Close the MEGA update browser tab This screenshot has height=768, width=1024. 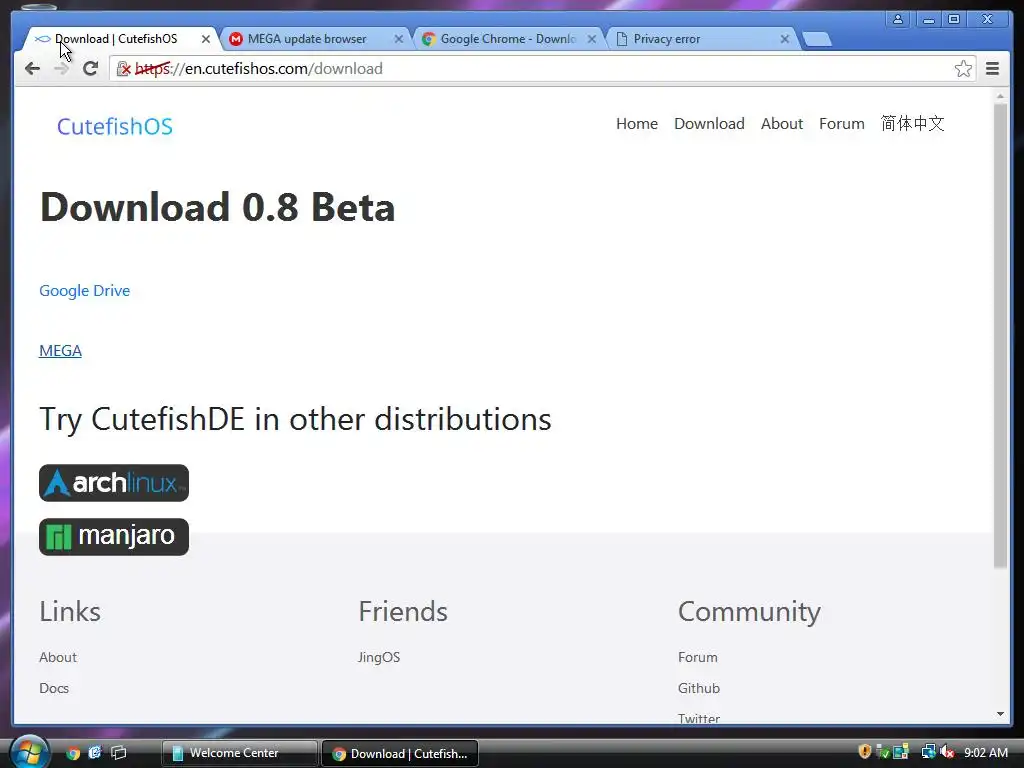(x=398, y=39)
